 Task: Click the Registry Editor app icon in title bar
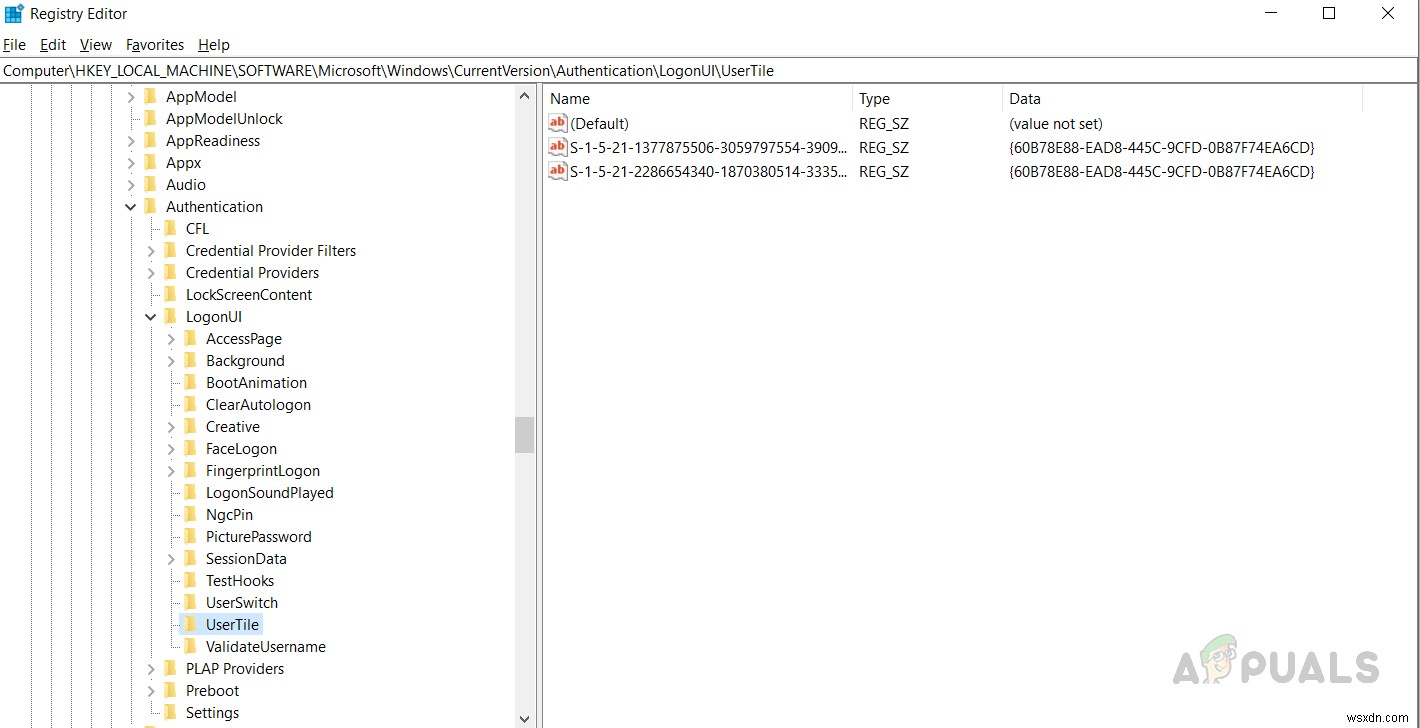click(14, 14)
